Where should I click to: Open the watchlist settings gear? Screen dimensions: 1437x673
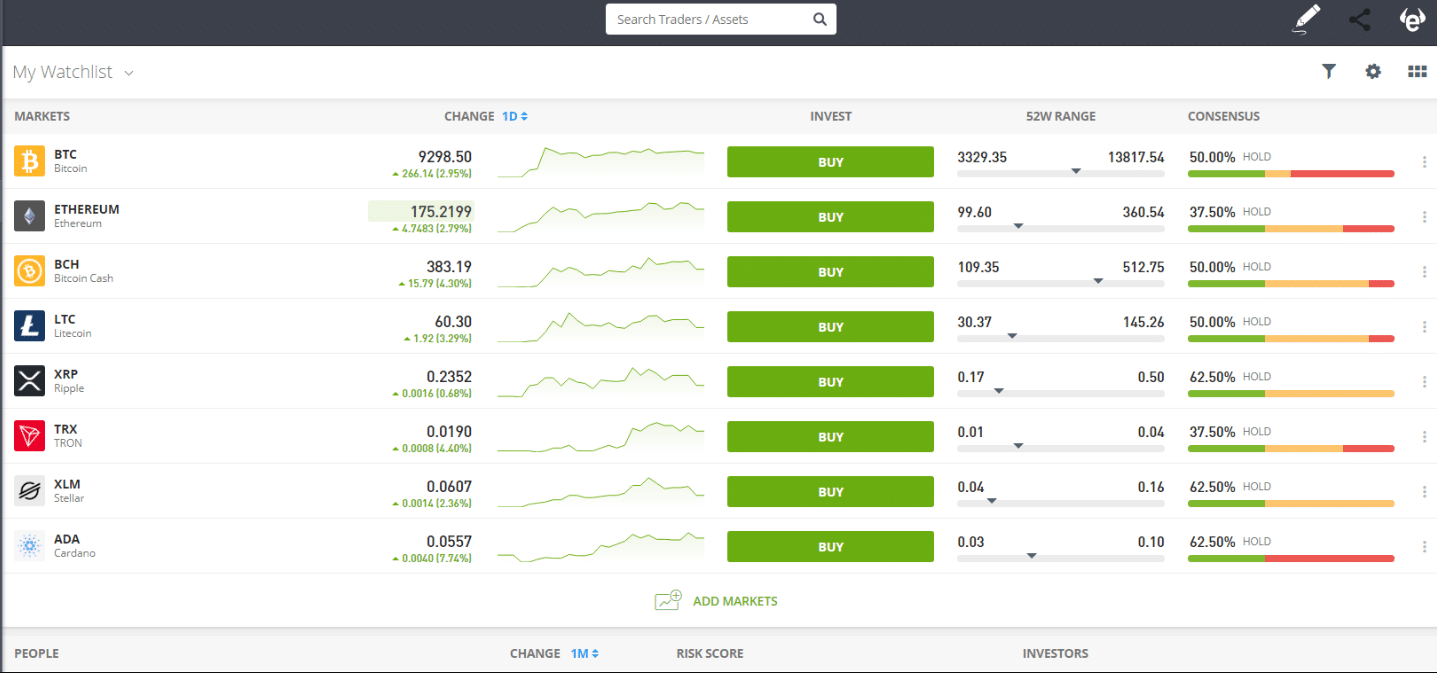tap(1372, 71)
